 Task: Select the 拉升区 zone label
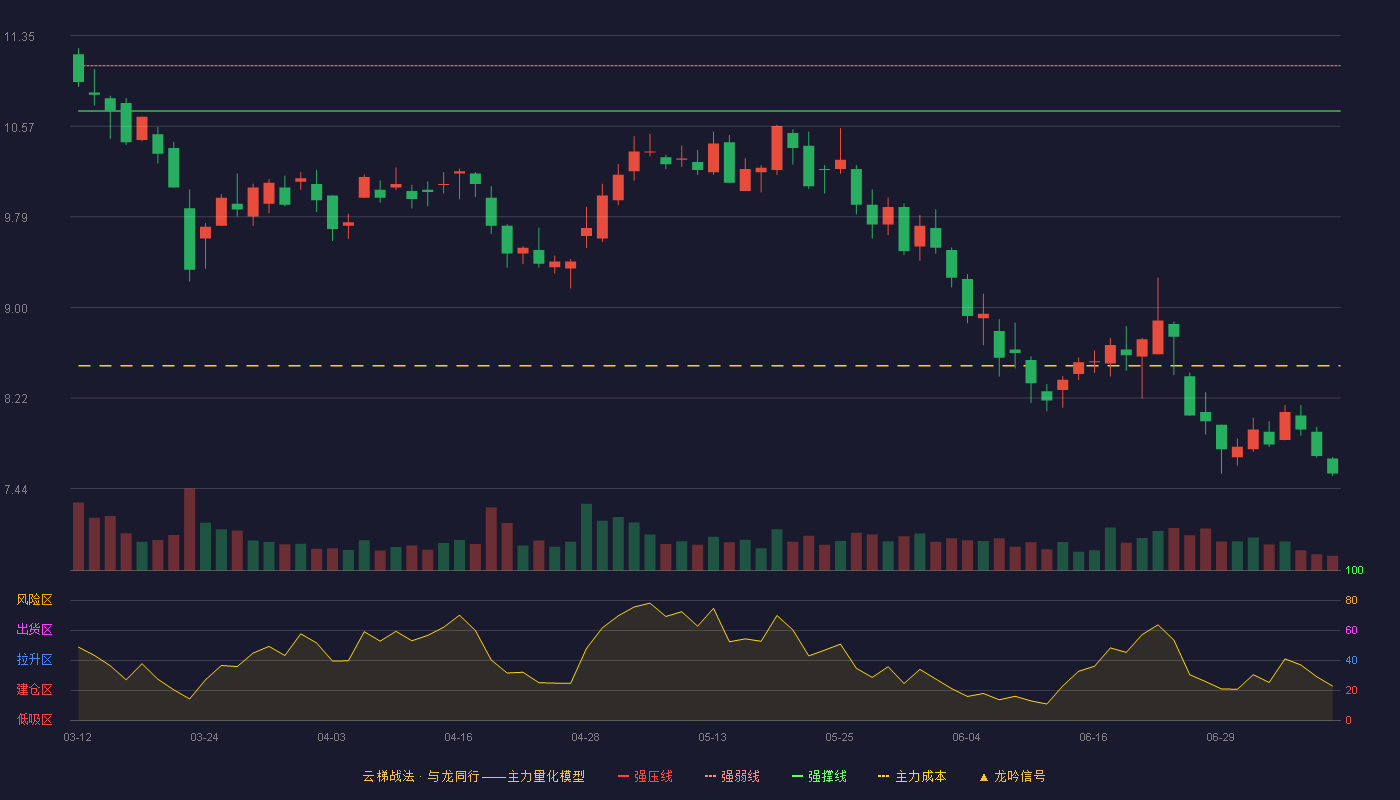pyautogui.click(x=34, y=660)
